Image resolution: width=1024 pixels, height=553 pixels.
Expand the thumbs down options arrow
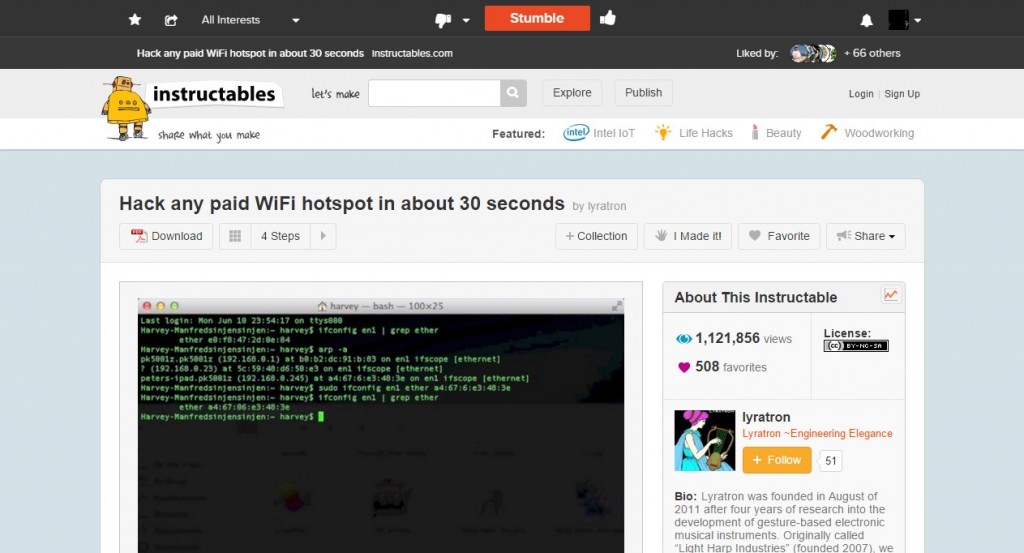pyautogui.click(x=466, y=20)
